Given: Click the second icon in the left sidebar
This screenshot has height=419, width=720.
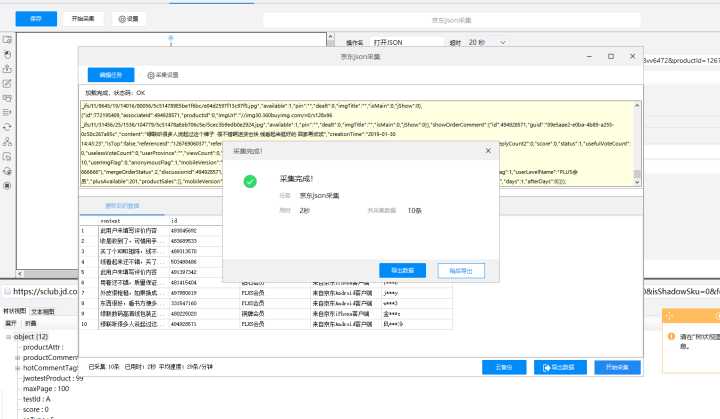Looking at the screenshot, I should tap(8, 55).
